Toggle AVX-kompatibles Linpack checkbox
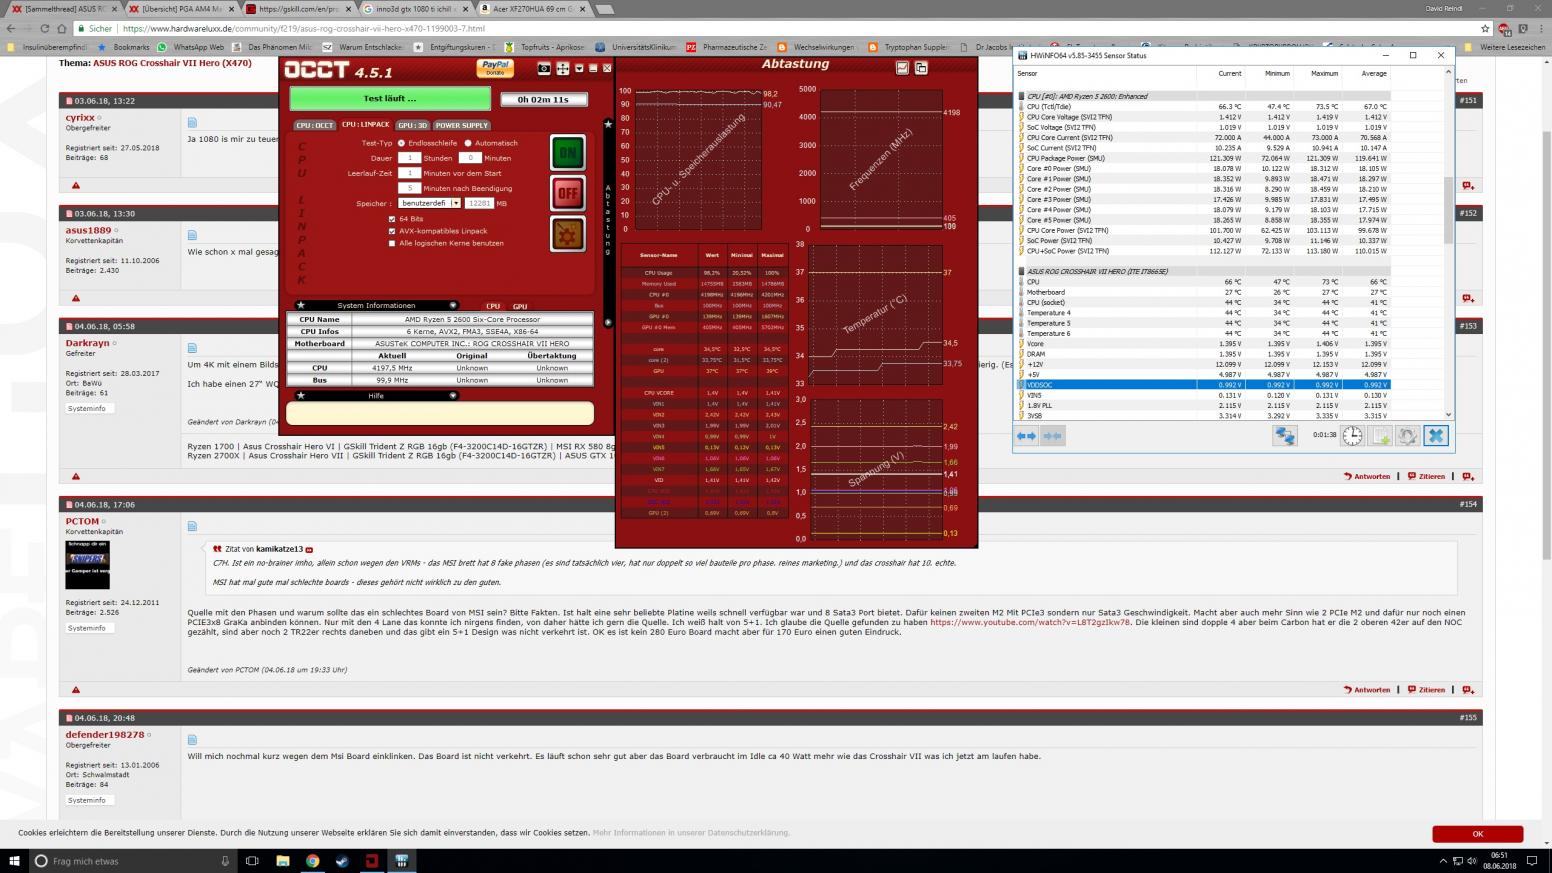The image size is (1552, 873). click(x=392, y=230)
